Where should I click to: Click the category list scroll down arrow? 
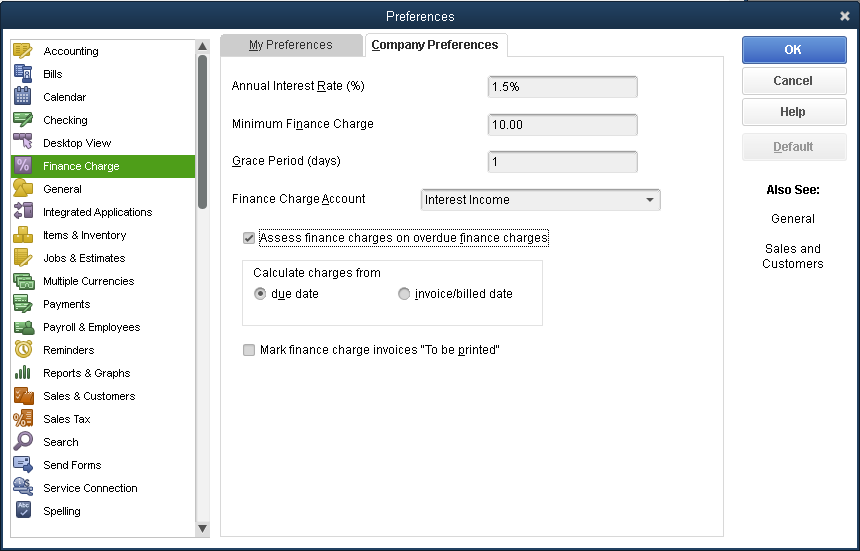(x=202, y=529)
